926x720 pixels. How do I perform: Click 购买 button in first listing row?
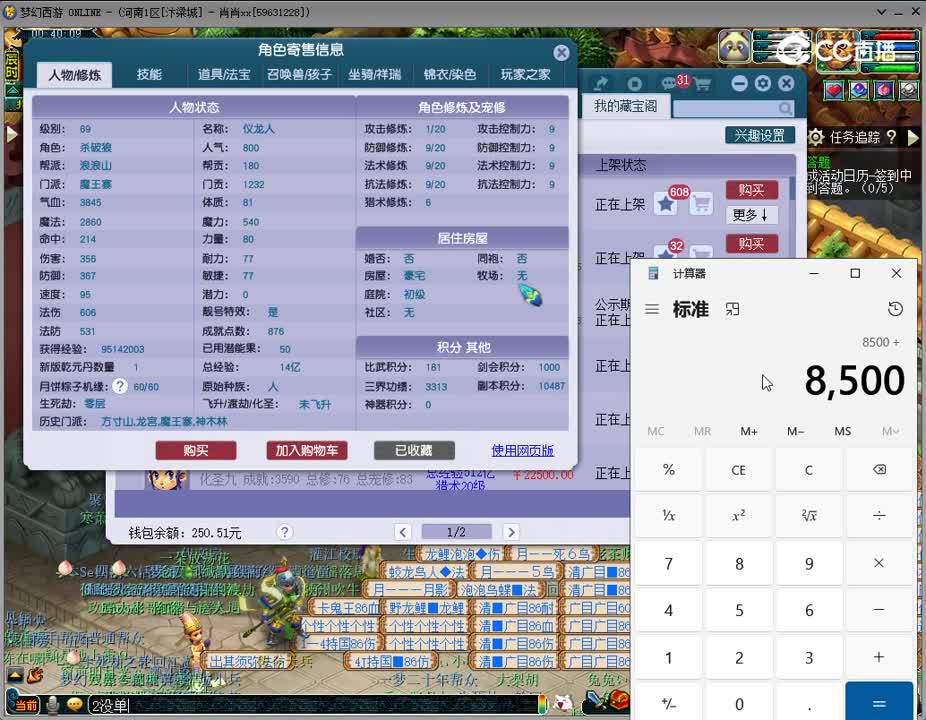[x=751, y=190]
